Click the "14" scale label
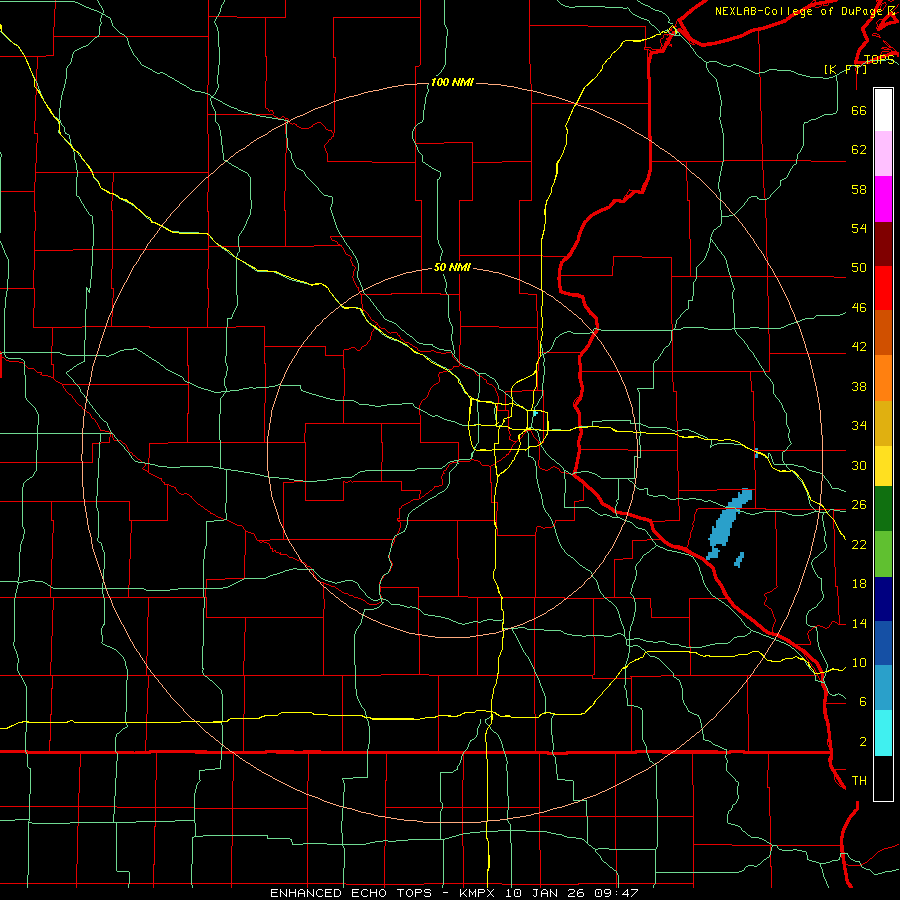This screenshot has height=900, width=900. point(859,623)
